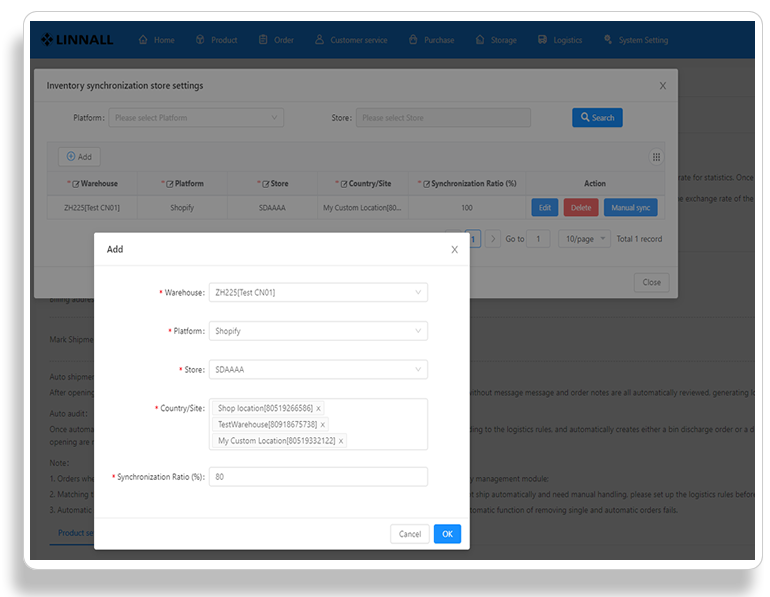Click the Store column header in the table
Image resolution: width=770 pixels, height=597 pixels.
click(x=273, y=184)
